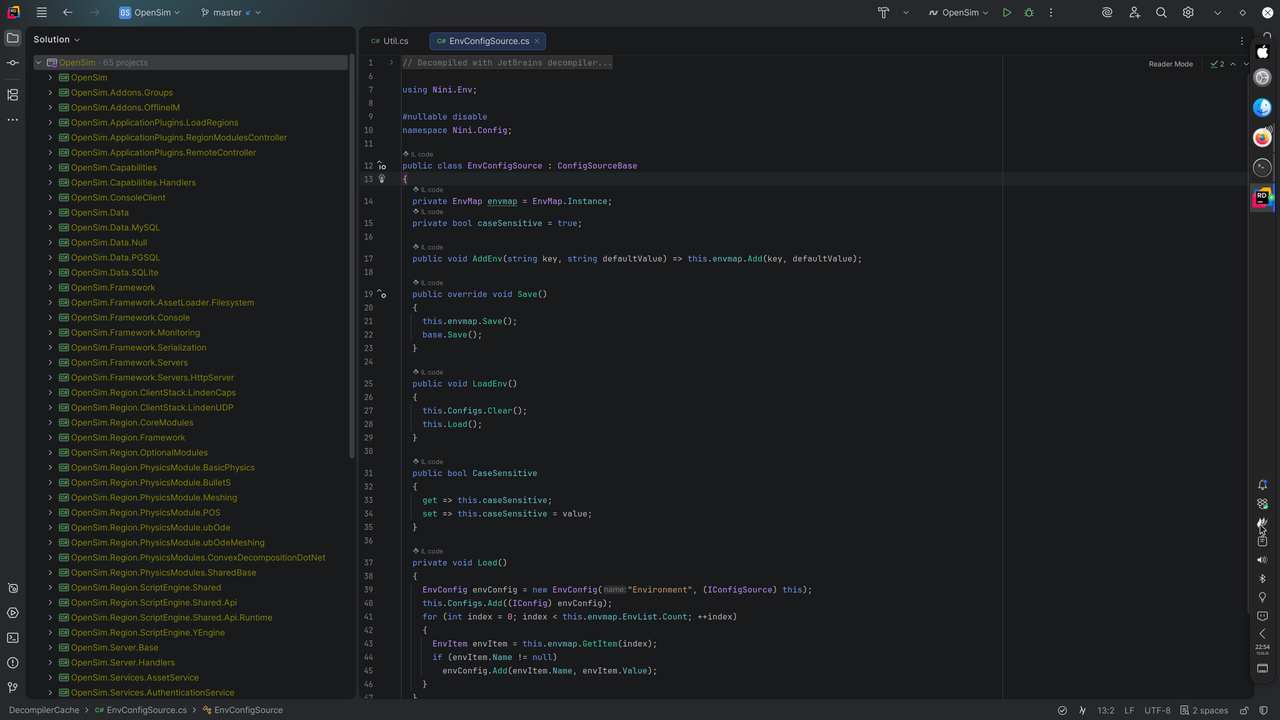Select OpenSim.Region.CoreModules in tree

(x=132, y=422)
